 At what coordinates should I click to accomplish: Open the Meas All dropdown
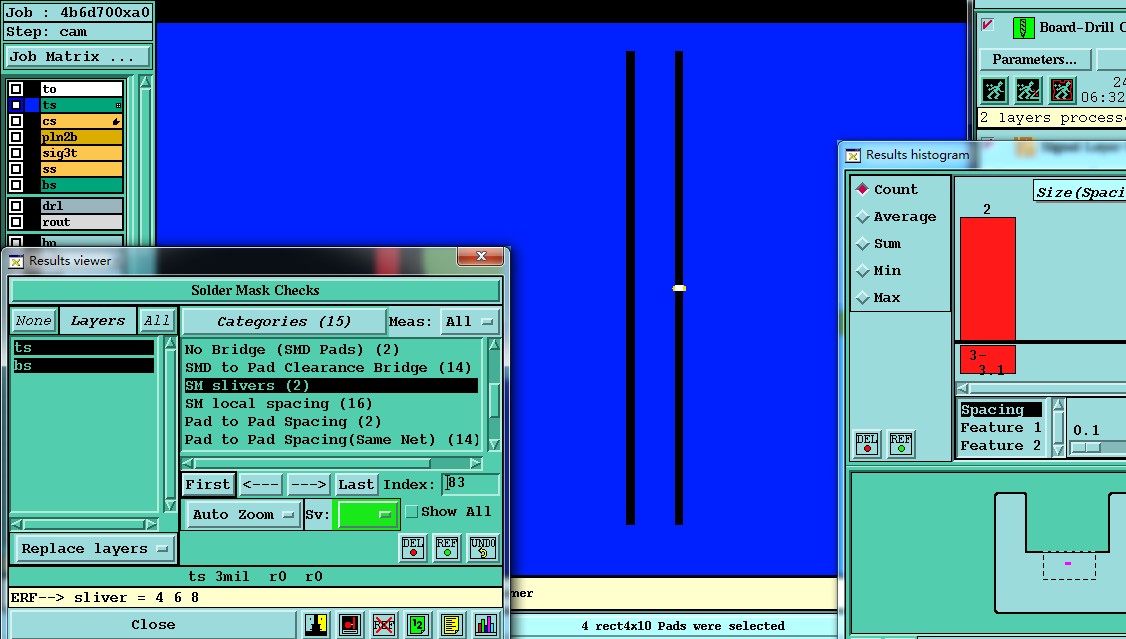click(470, 322)
